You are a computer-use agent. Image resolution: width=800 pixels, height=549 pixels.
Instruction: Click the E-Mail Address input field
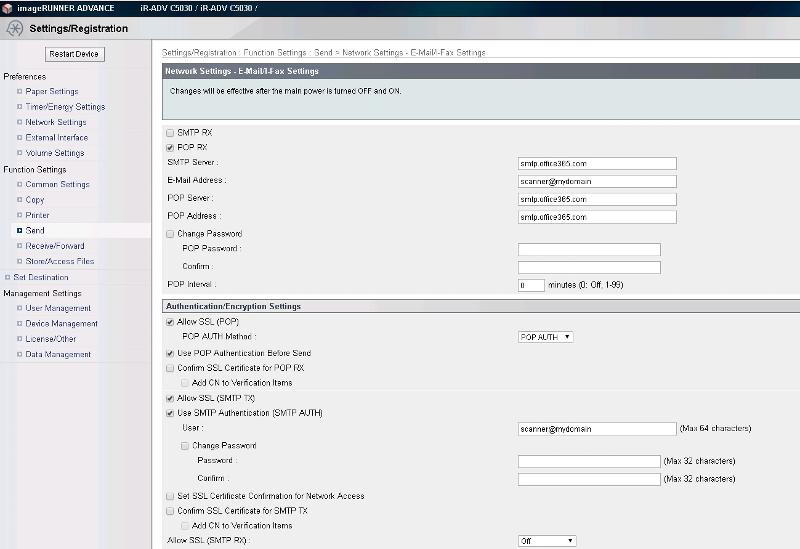pos(597,181)
